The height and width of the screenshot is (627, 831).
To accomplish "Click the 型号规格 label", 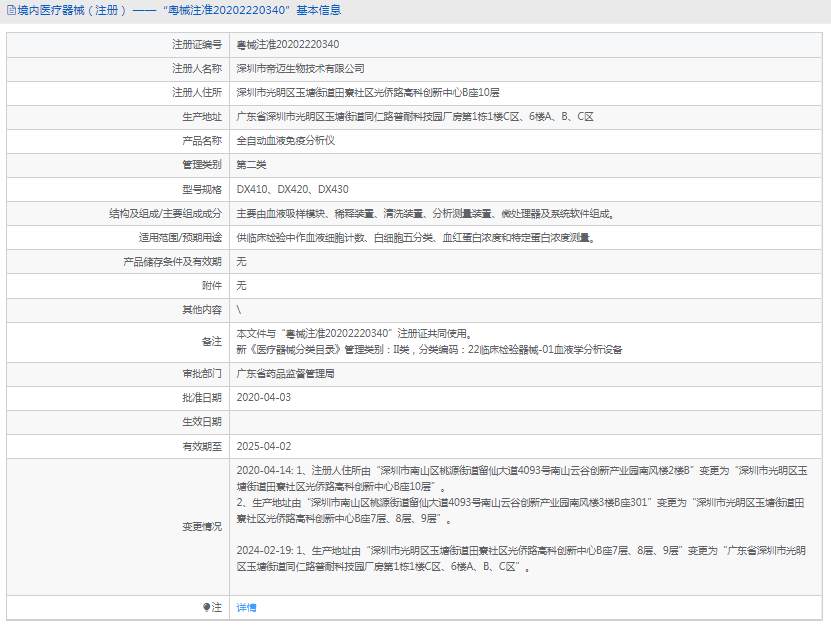I will tap(202, 189).
